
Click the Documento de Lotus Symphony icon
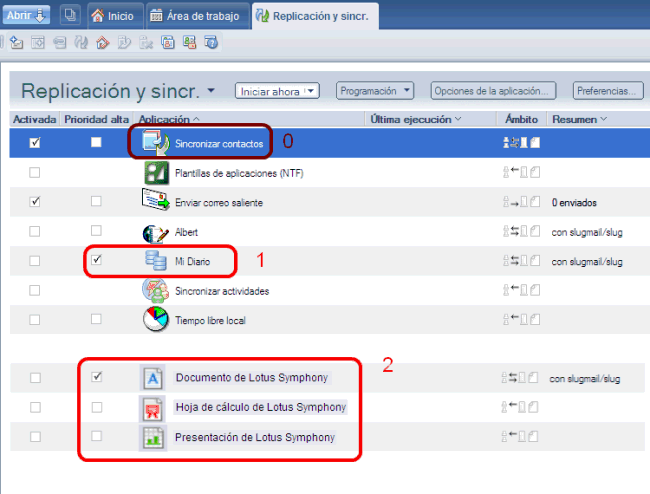pyautogui.click(x=153, y=378)
